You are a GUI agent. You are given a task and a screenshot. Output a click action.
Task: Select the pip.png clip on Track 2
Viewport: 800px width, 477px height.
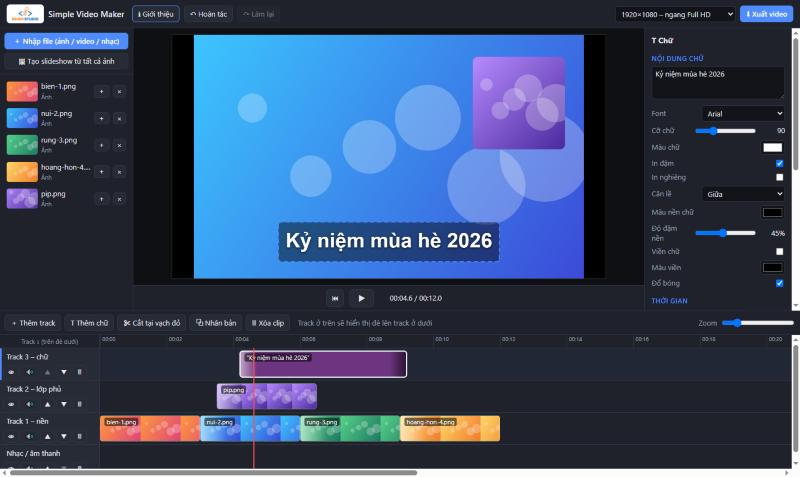[x=267, y=396]
